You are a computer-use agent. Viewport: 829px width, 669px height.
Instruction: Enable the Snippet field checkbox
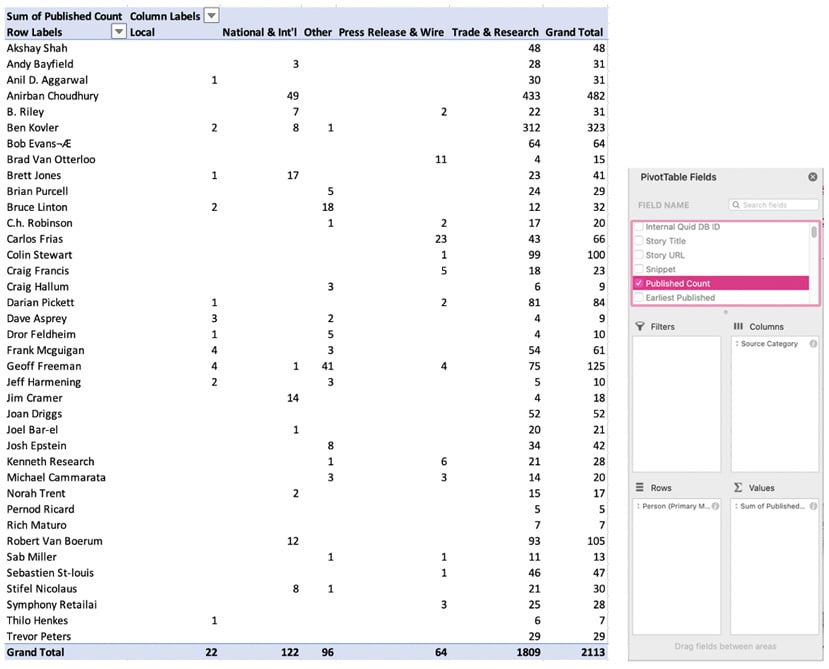pyautogui.click(x=639, y=269)
